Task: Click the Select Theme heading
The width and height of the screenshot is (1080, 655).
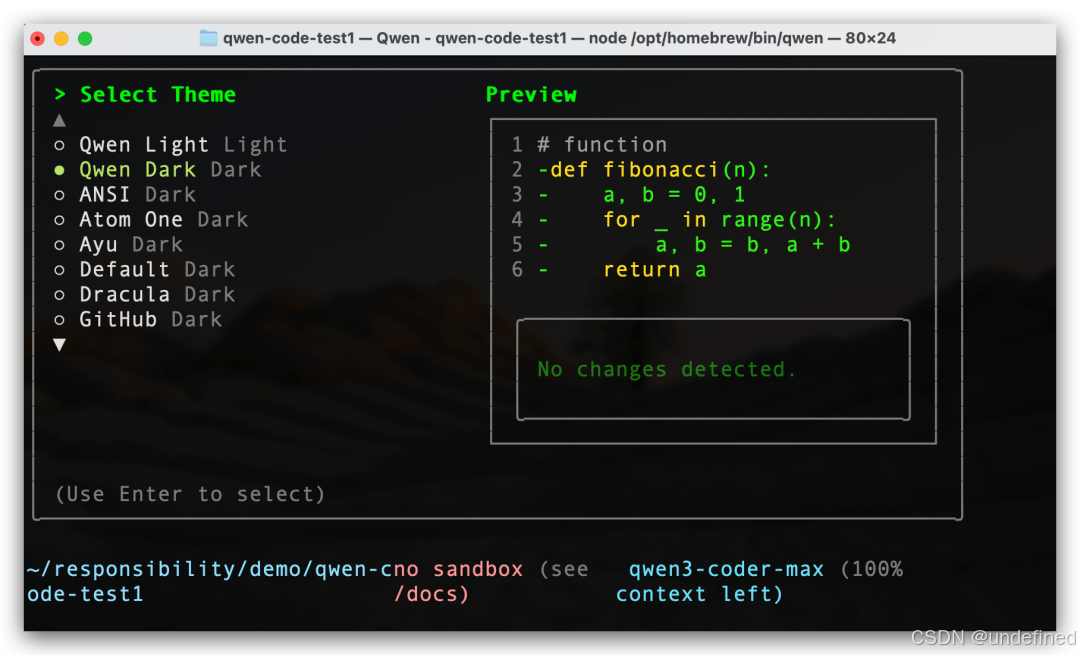Action: (158, 94)
